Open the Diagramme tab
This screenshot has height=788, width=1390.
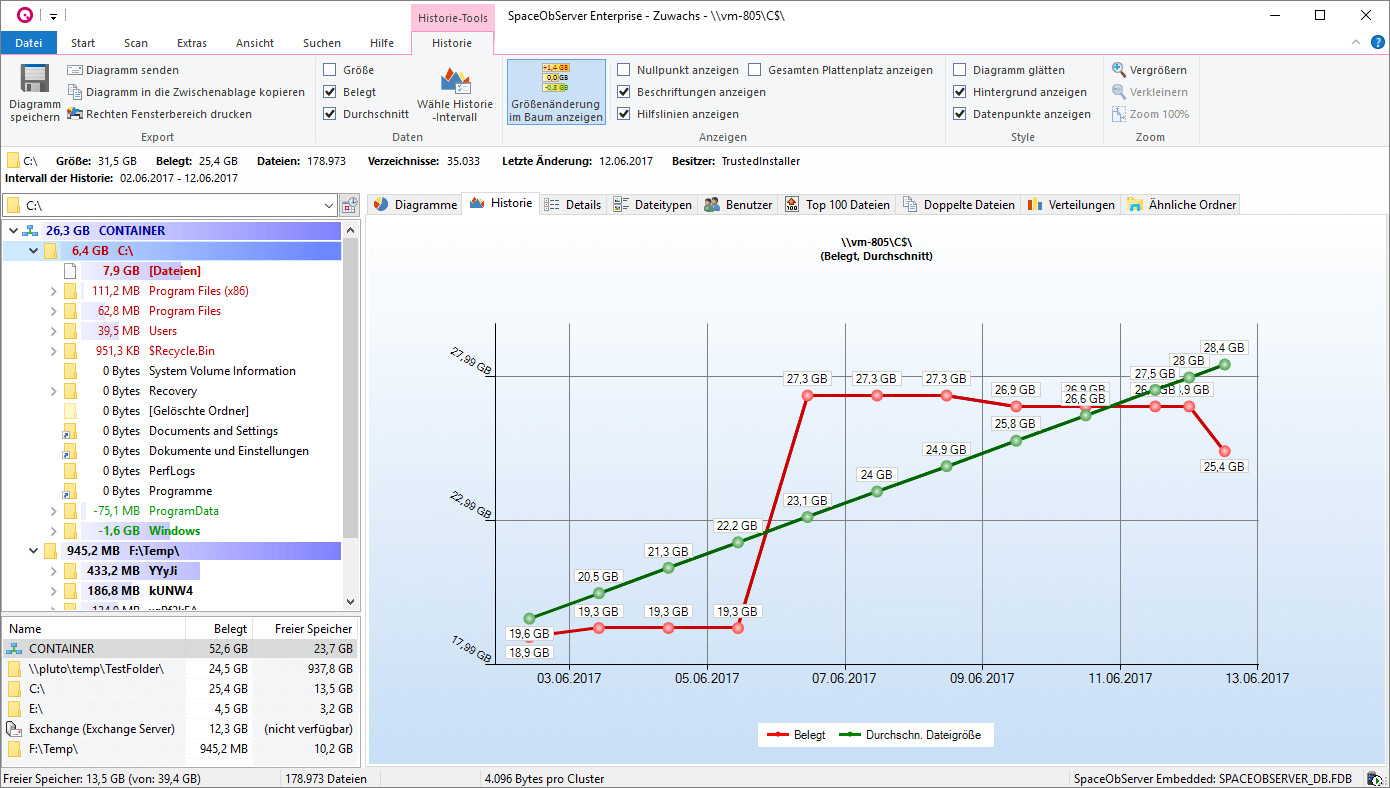pyautogui.click(x=415, y=205)
